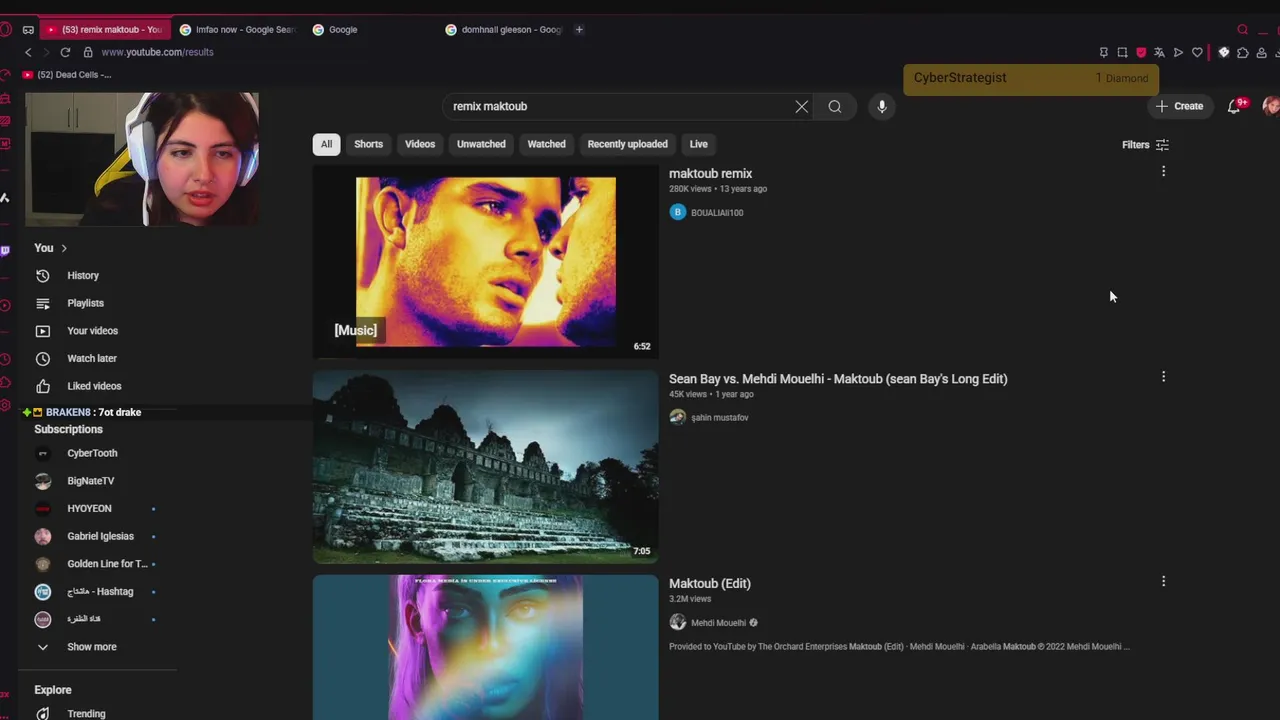Click the address bar URL
Viewport: 1280px width, 720px height.
(157, 52)
